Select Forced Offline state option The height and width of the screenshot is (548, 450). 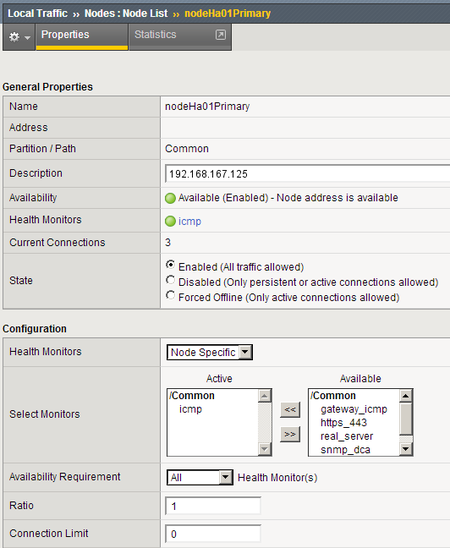[x=170, y=295]
